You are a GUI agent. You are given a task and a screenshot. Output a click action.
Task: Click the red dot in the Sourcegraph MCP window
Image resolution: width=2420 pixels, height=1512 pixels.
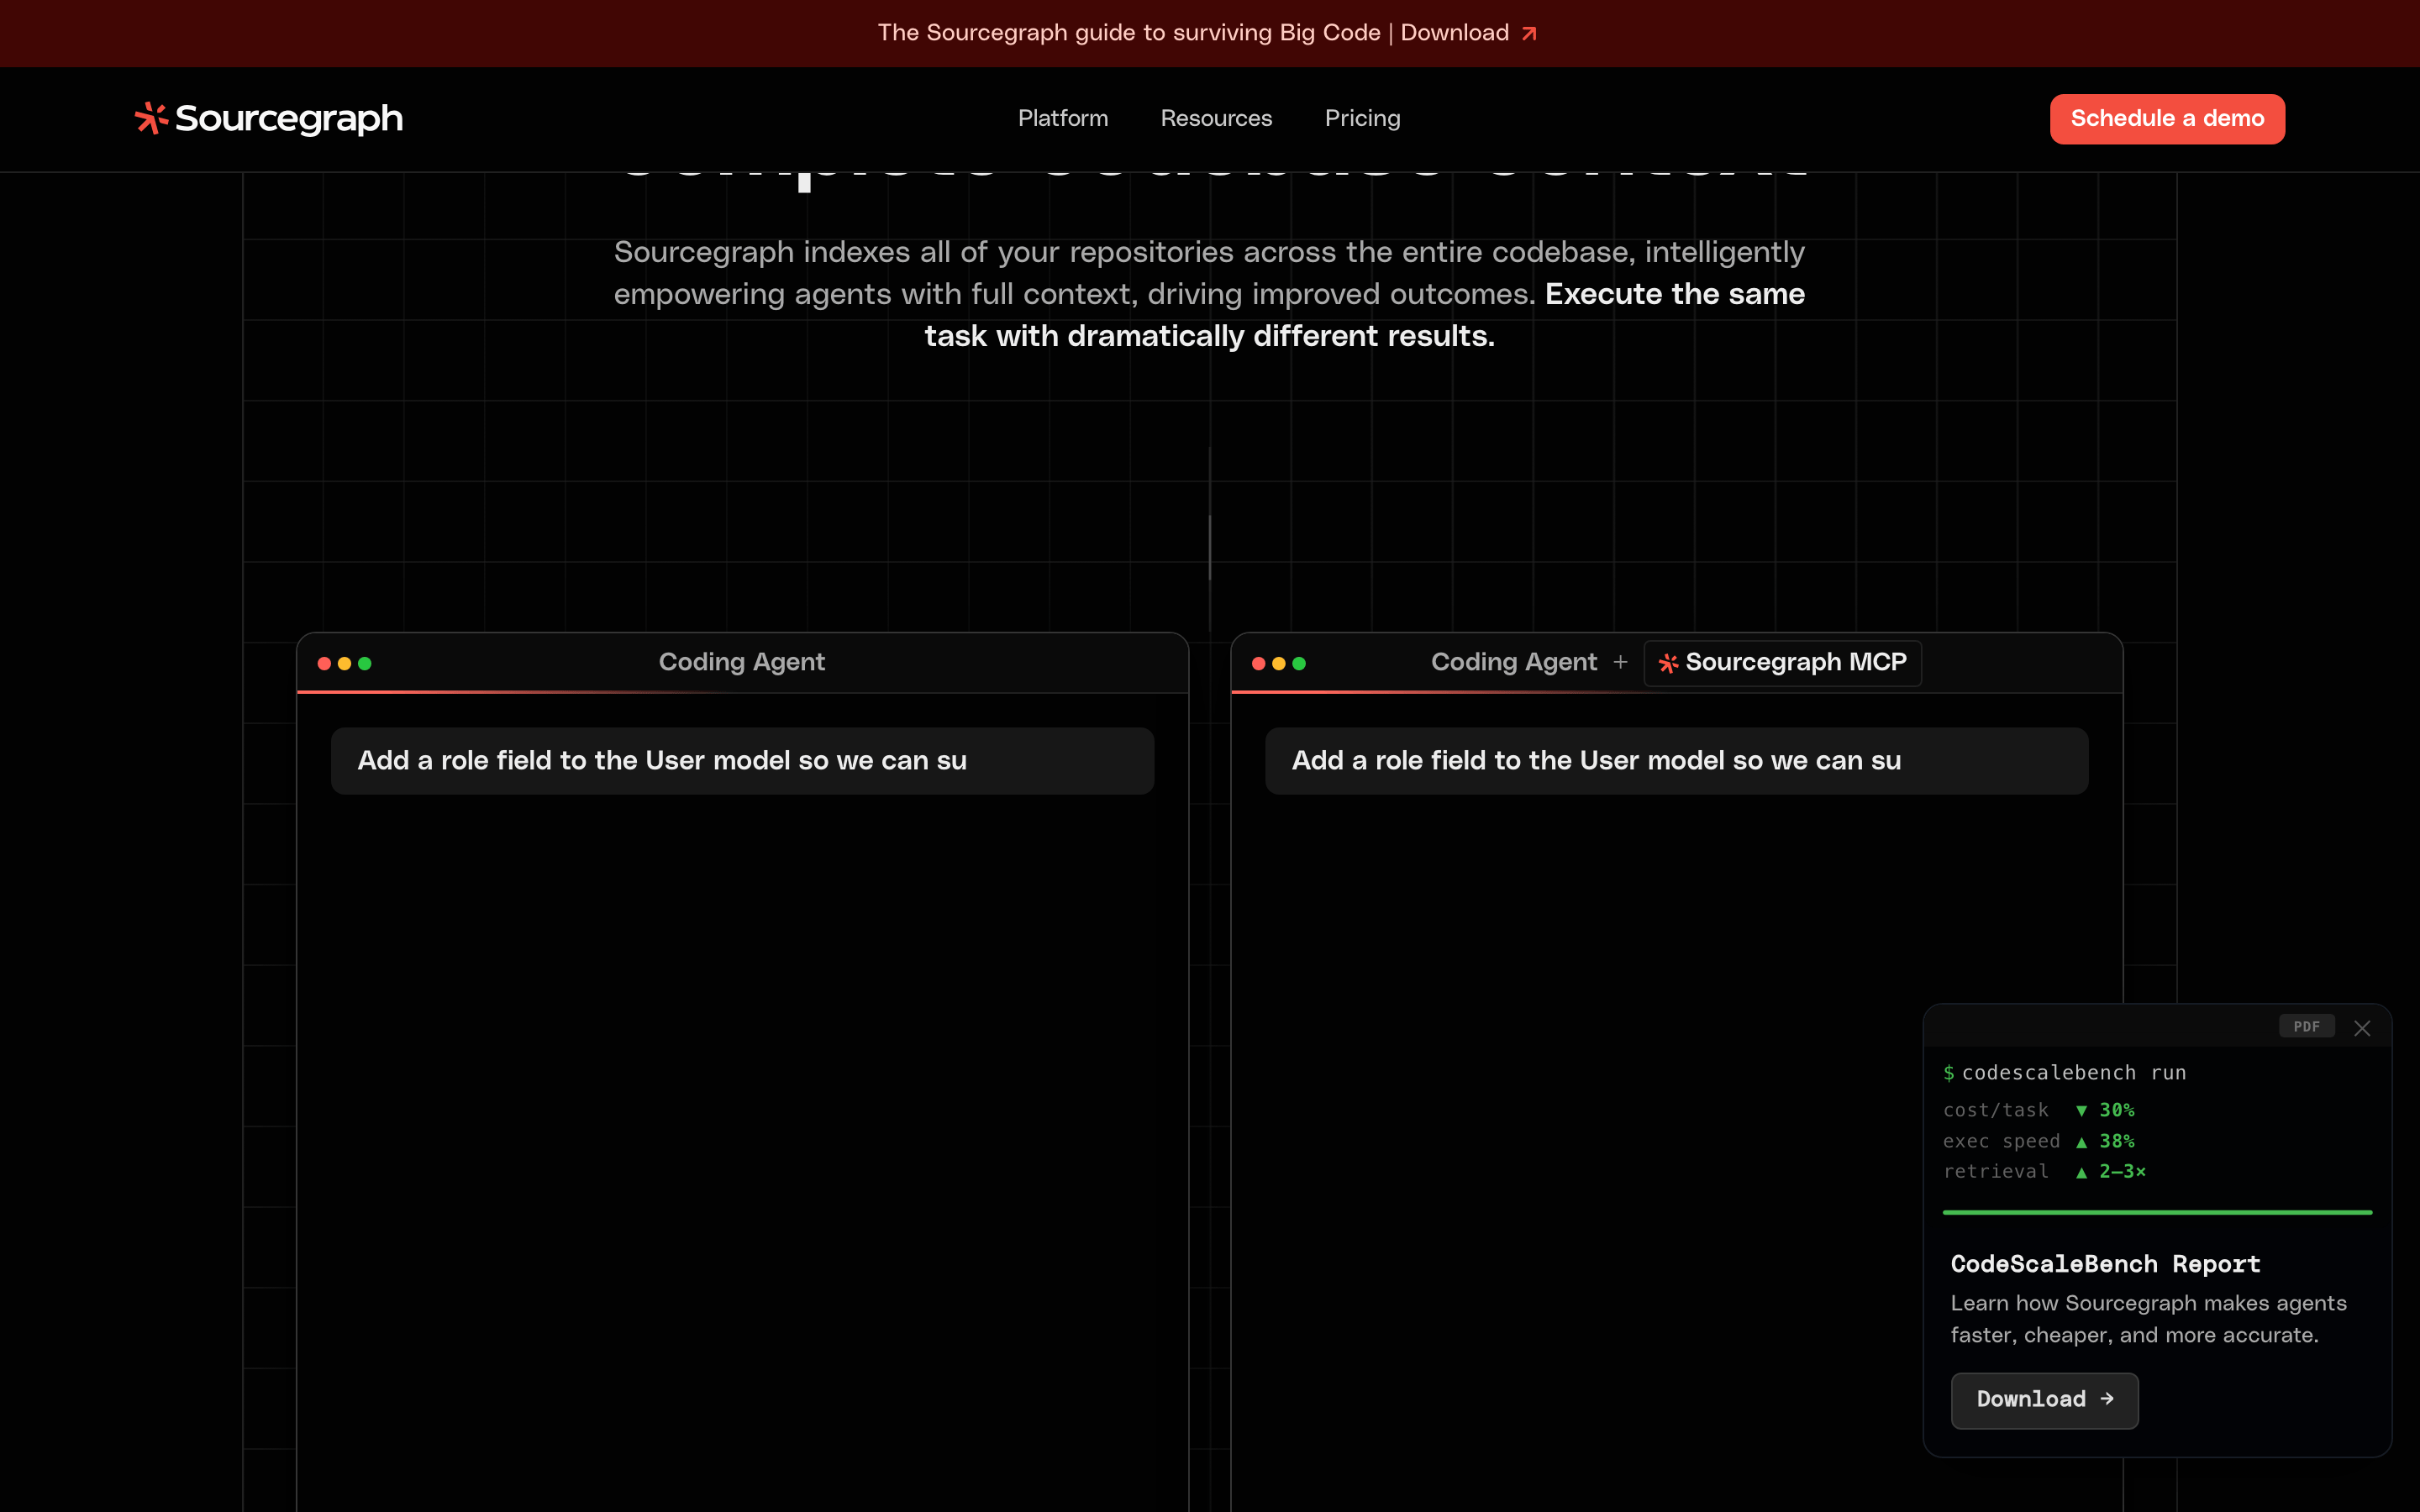point(1258,663)
